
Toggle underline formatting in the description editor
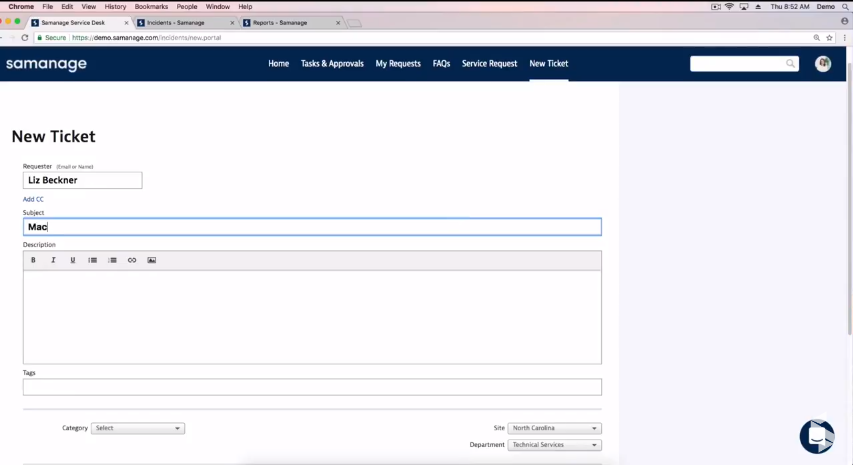[73, 260]
